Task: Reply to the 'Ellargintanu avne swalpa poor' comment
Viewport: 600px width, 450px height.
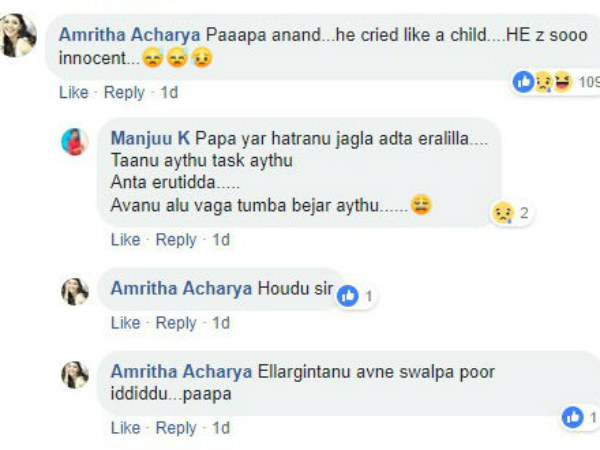Action: [176, 427]
